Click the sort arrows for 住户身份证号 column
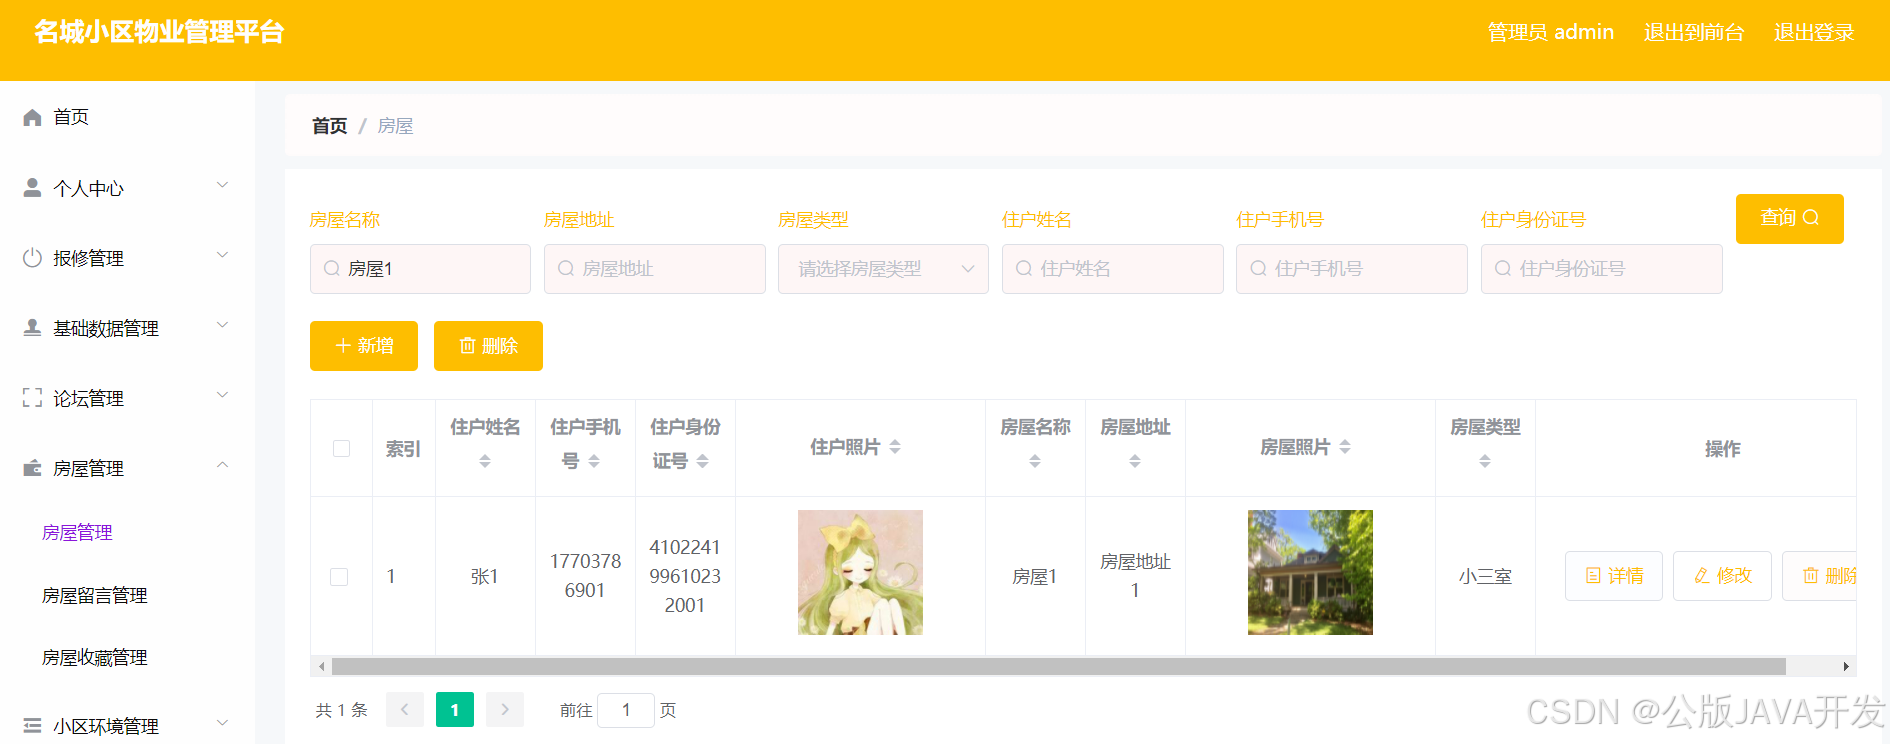 pos(702,461)
